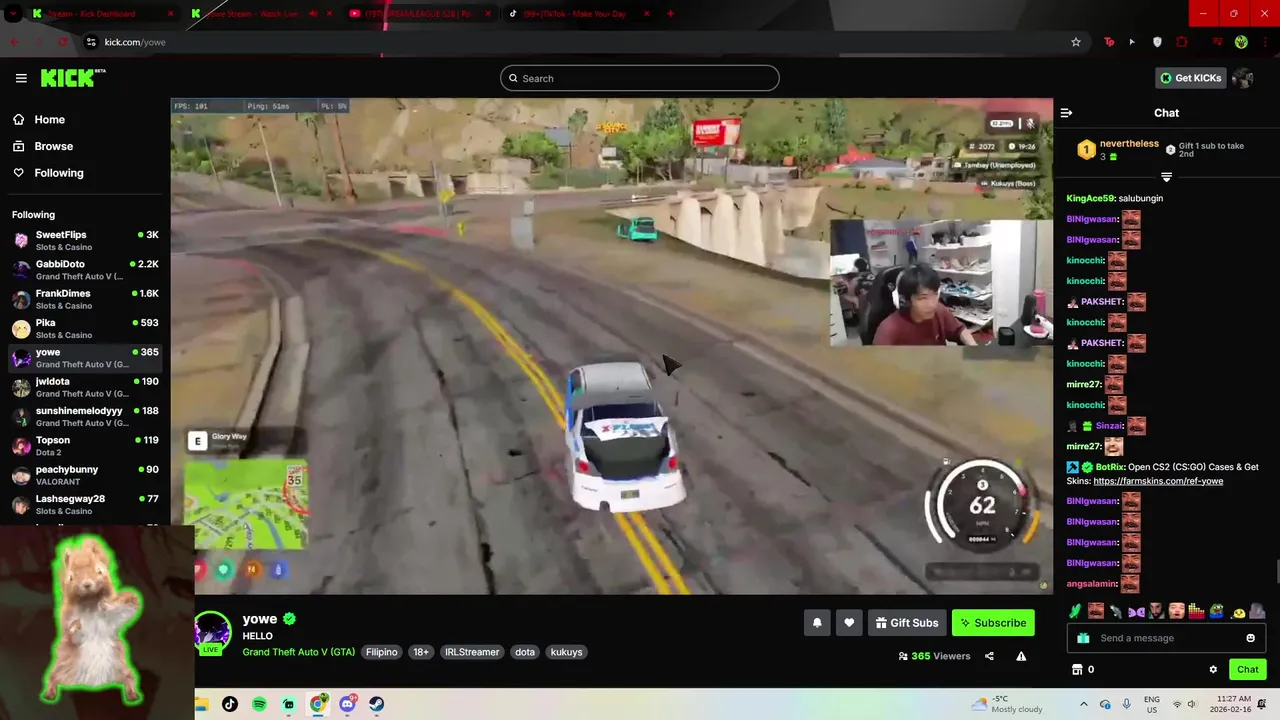Click top gifter nevertheless
Viewport: 1280px width, 720px height.
(1129, 144)
